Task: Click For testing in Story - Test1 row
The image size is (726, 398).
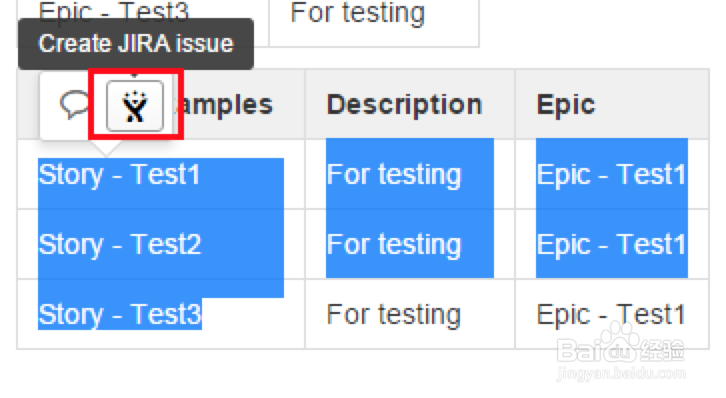Action: coord(394,175)
